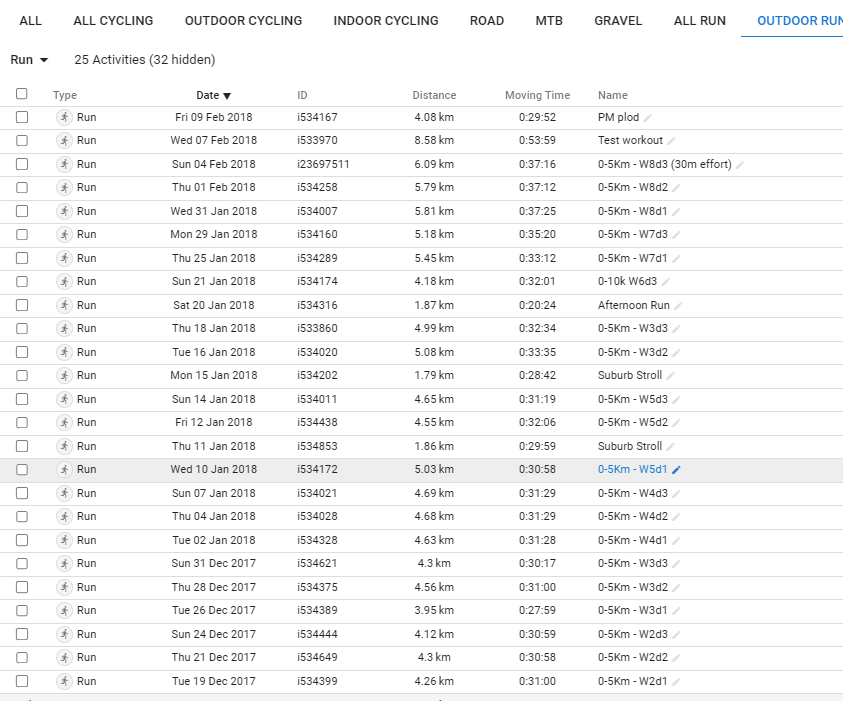Sort the table by Moving Time column
This screenshot has height=701, width=843.
point(537,95)
